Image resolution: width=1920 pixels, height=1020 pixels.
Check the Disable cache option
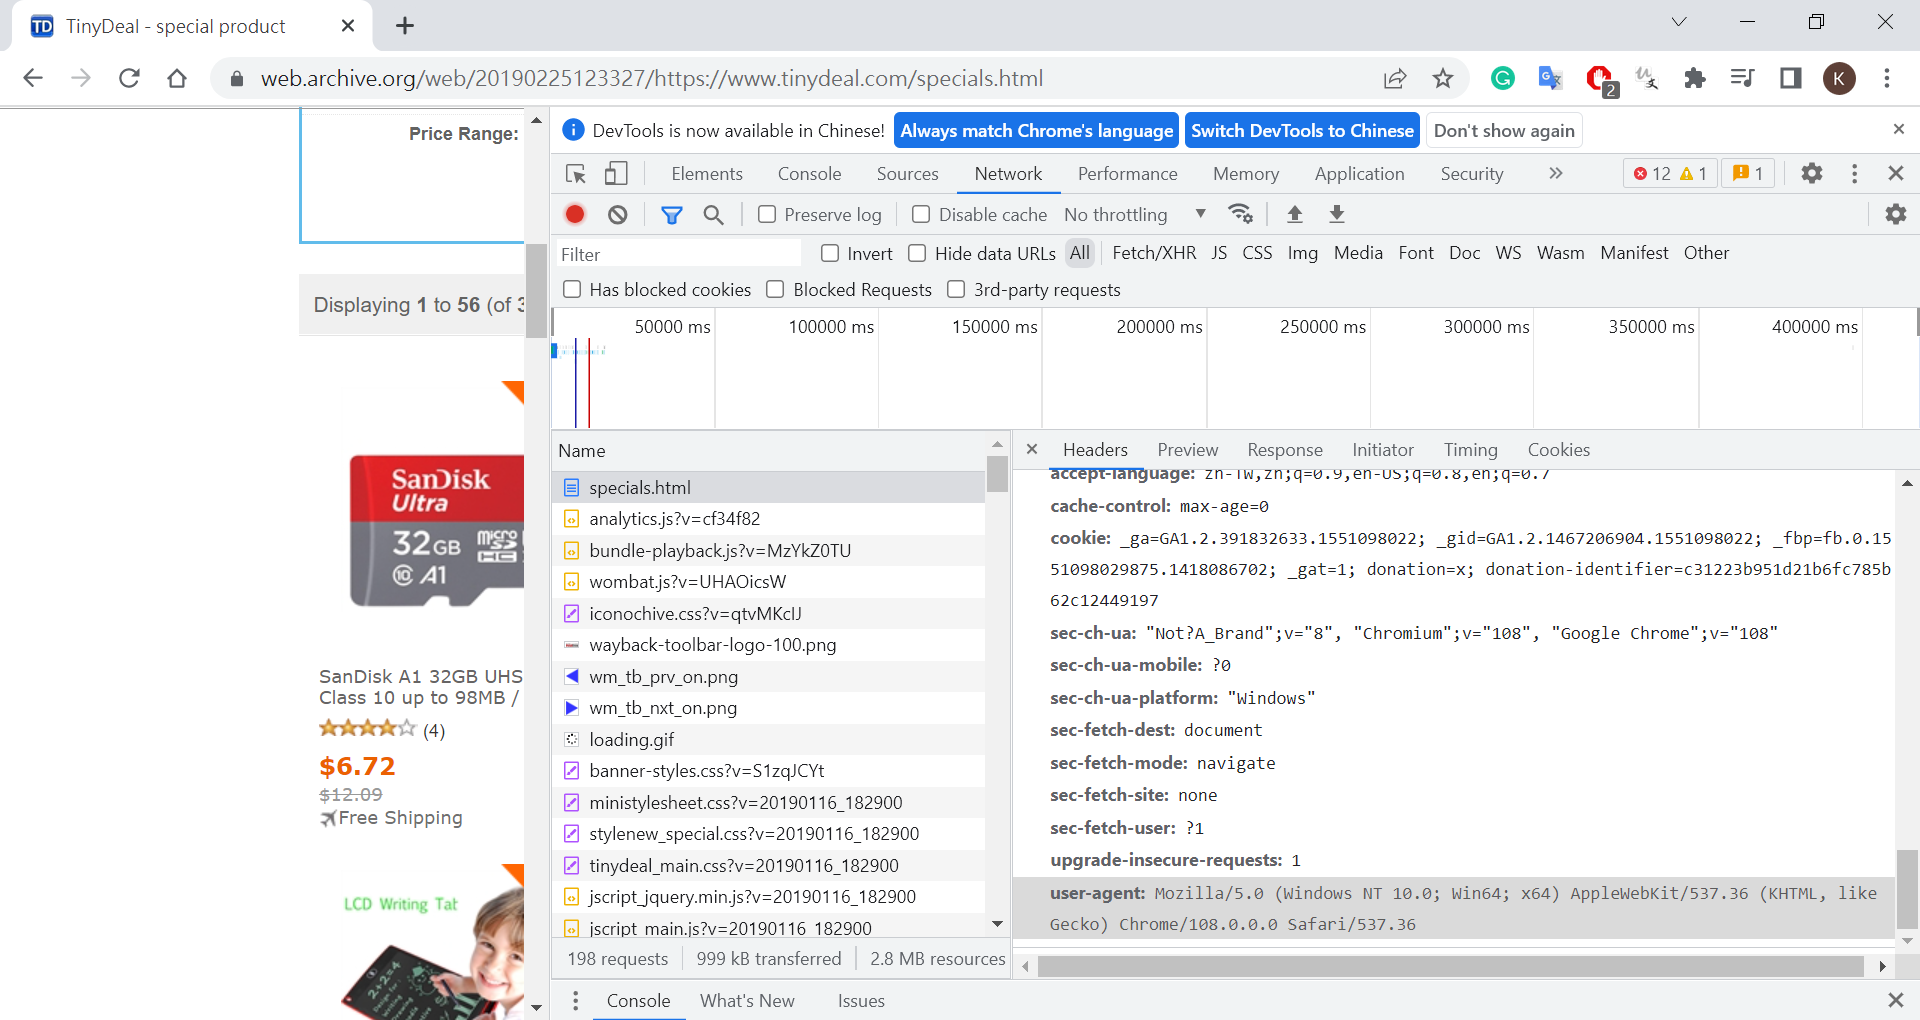[x=921, y=214]
